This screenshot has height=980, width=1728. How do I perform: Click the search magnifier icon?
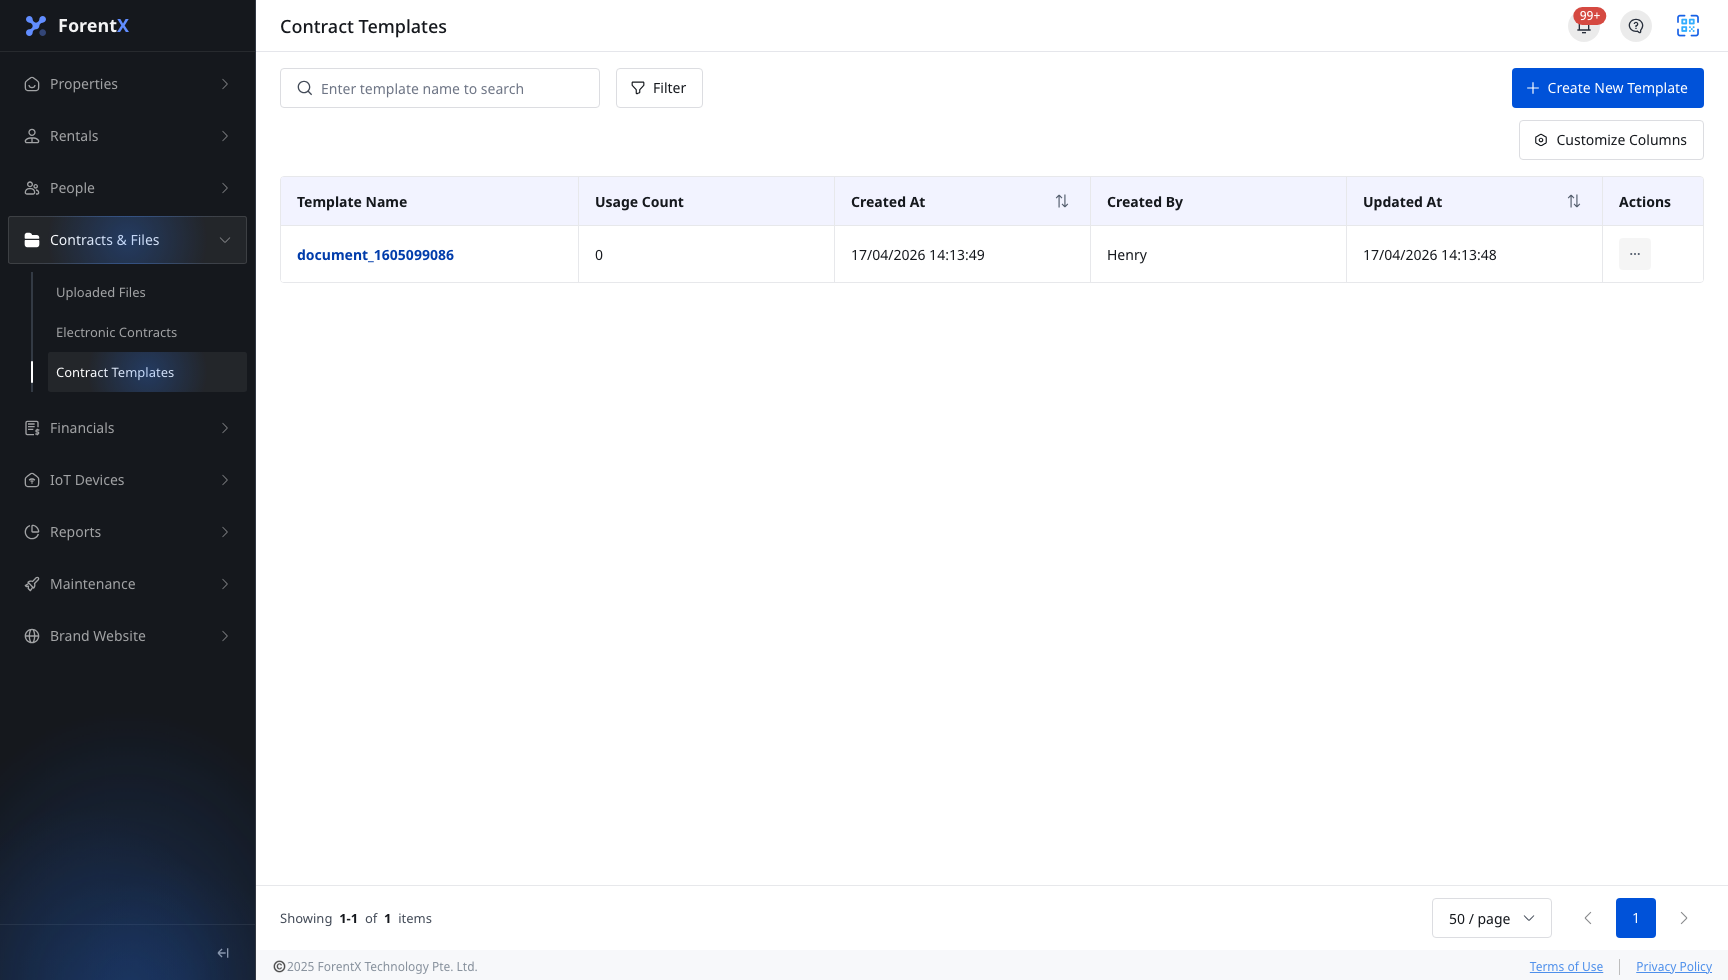(x=305, y=88)
